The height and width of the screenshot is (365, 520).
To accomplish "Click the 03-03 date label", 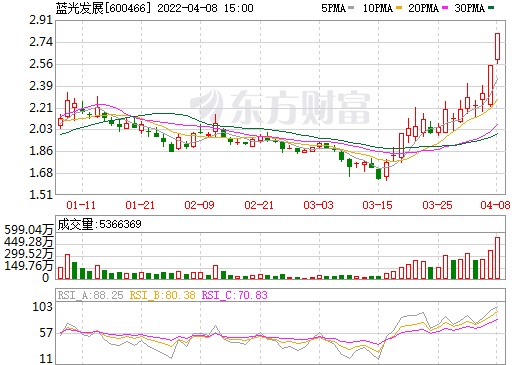I will (318, 205).
